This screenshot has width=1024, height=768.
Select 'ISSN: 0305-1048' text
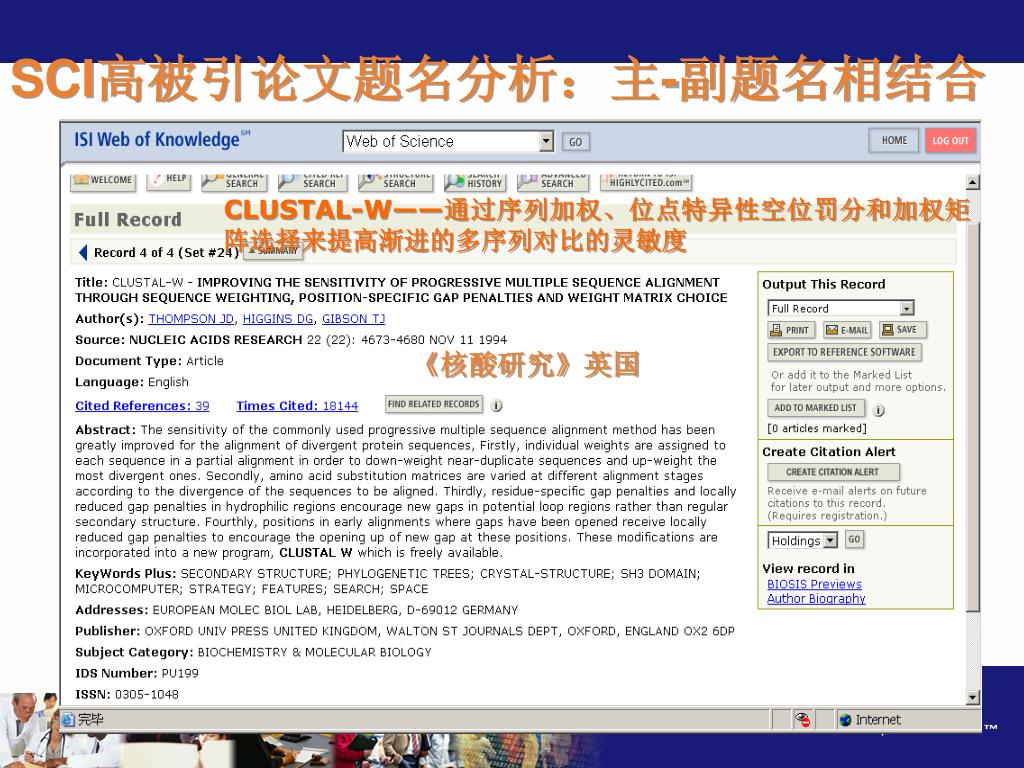coord(127,694)
